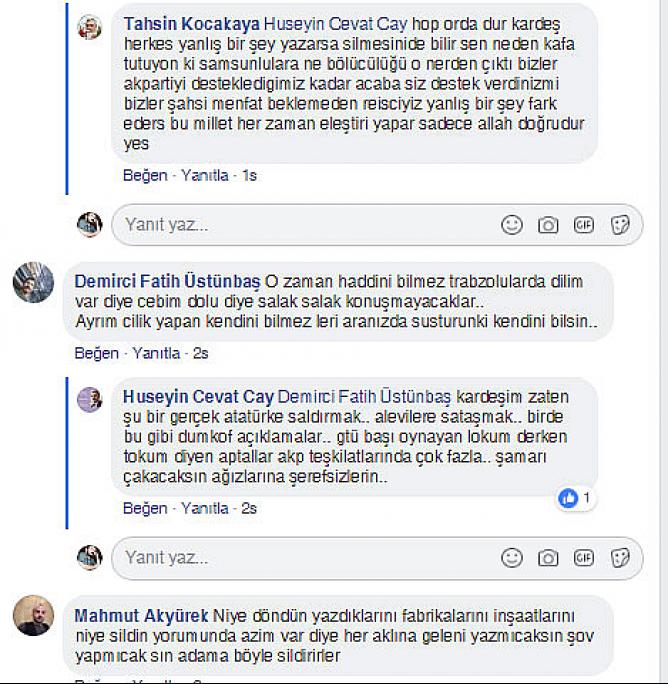Screen dimensions: 668x684
Task: Reply to Demirci Fatih Üstünbaş's comment via Yanıtla
Action: [156, 353]
